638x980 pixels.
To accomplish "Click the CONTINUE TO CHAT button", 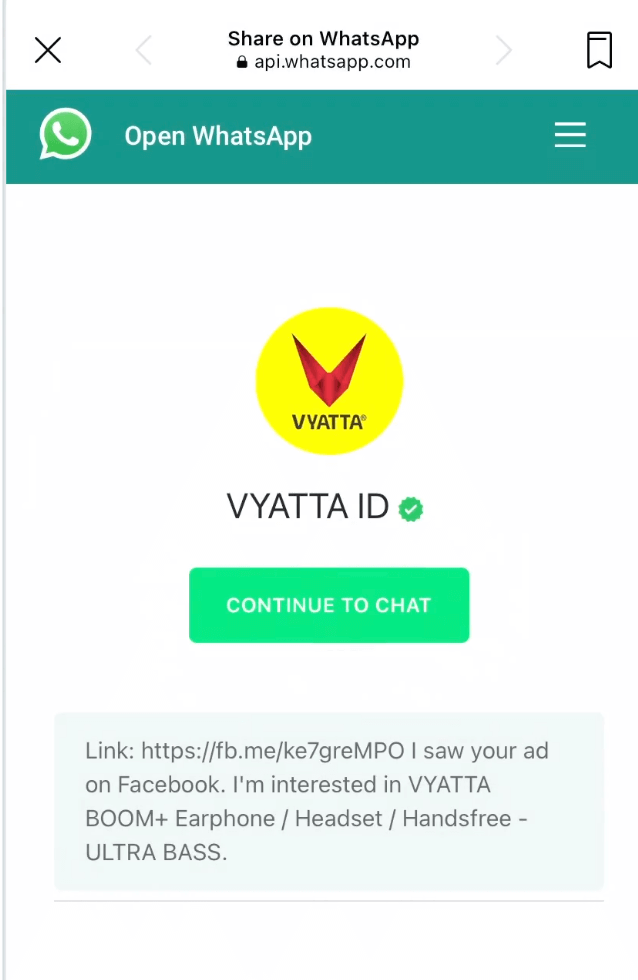I will 329,605.
